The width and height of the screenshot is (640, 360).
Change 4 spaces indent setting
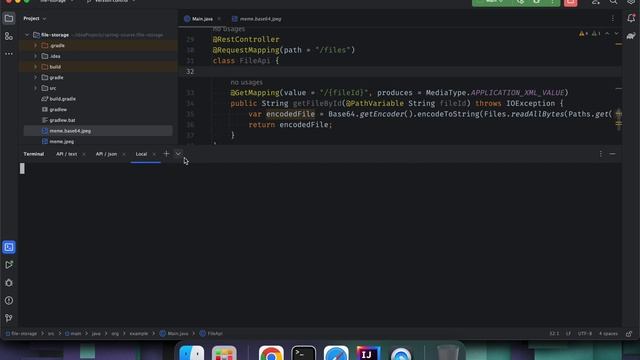(x=608, y=333)
